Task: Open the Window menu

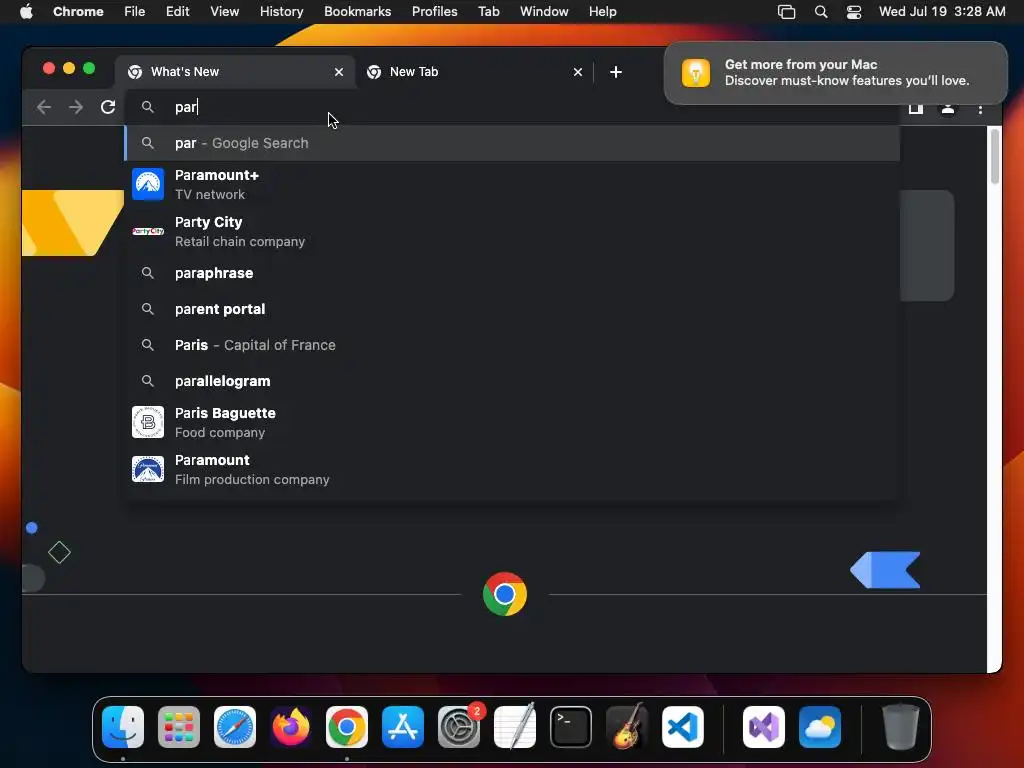Action: 544,11
